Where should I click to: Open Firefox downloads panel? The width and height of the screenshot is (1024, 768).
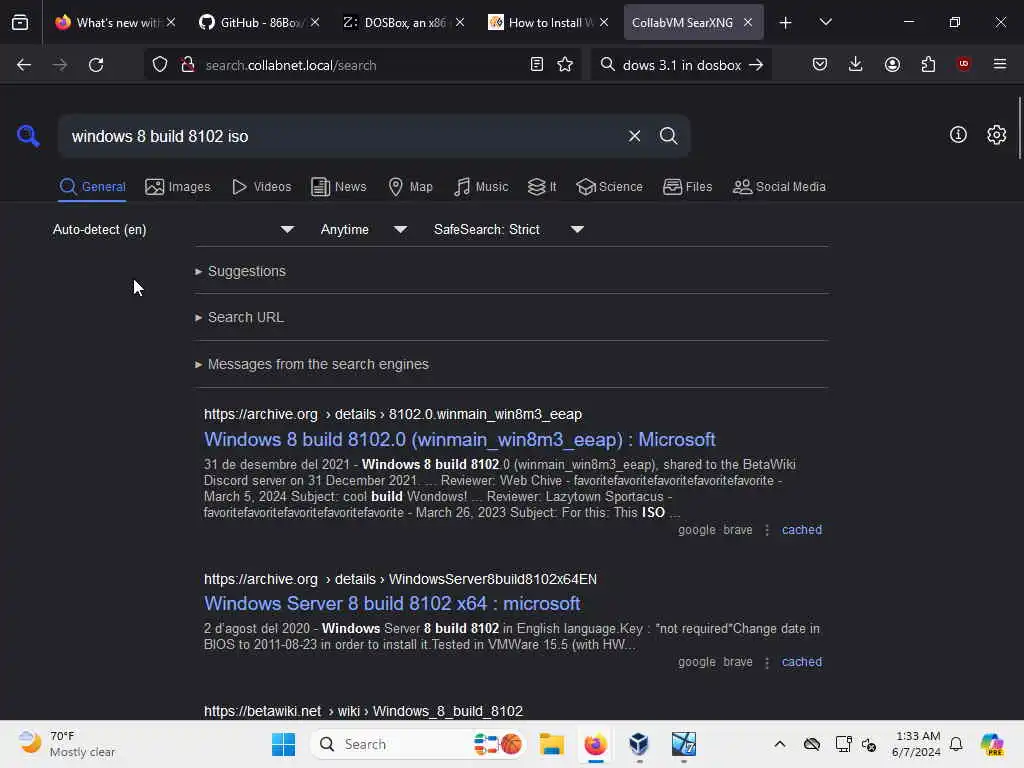tap(856, 65)
